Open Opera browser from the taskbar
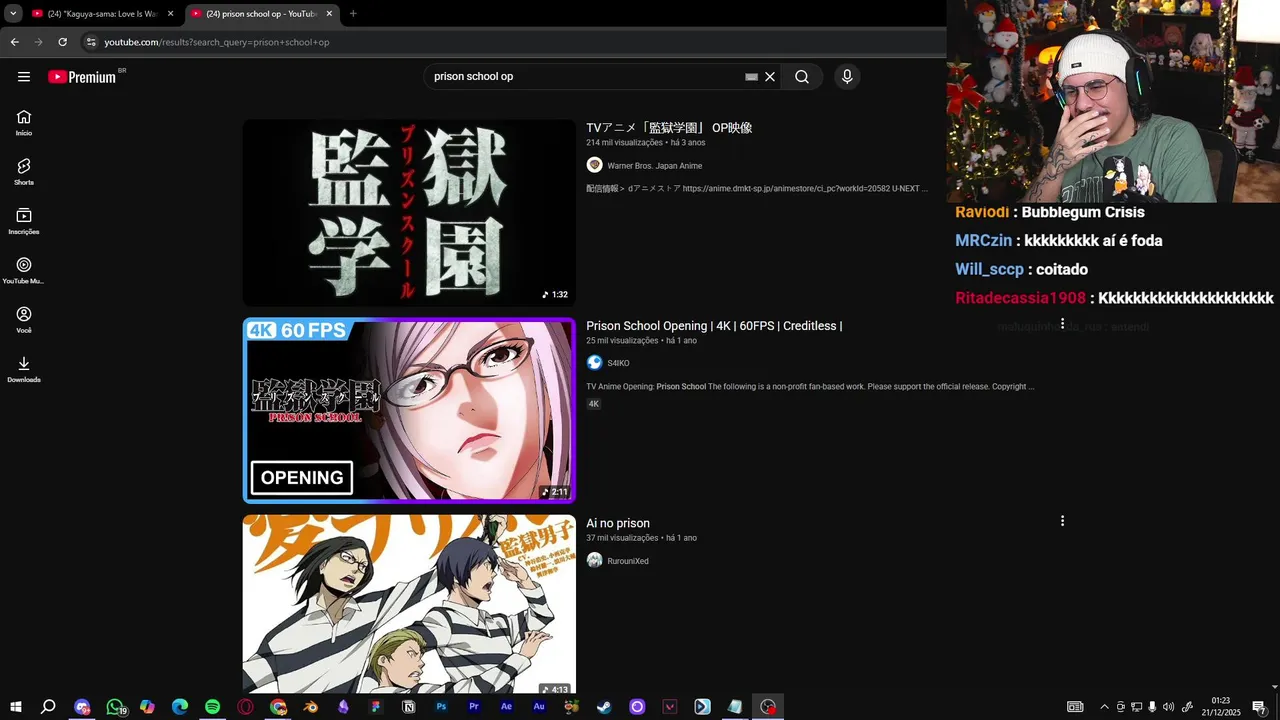1280x720 pixels. pyautogui.click(x=245, y=707)
